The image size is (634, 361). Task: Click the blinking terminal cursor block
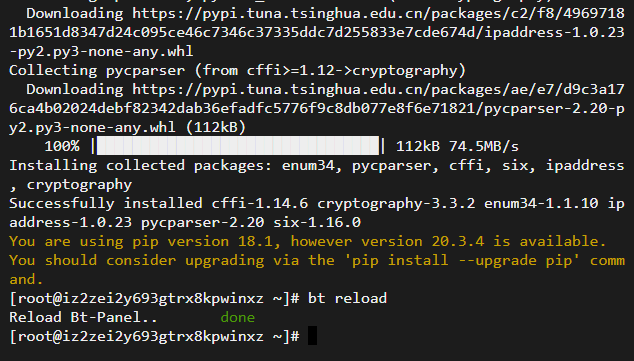312,336
